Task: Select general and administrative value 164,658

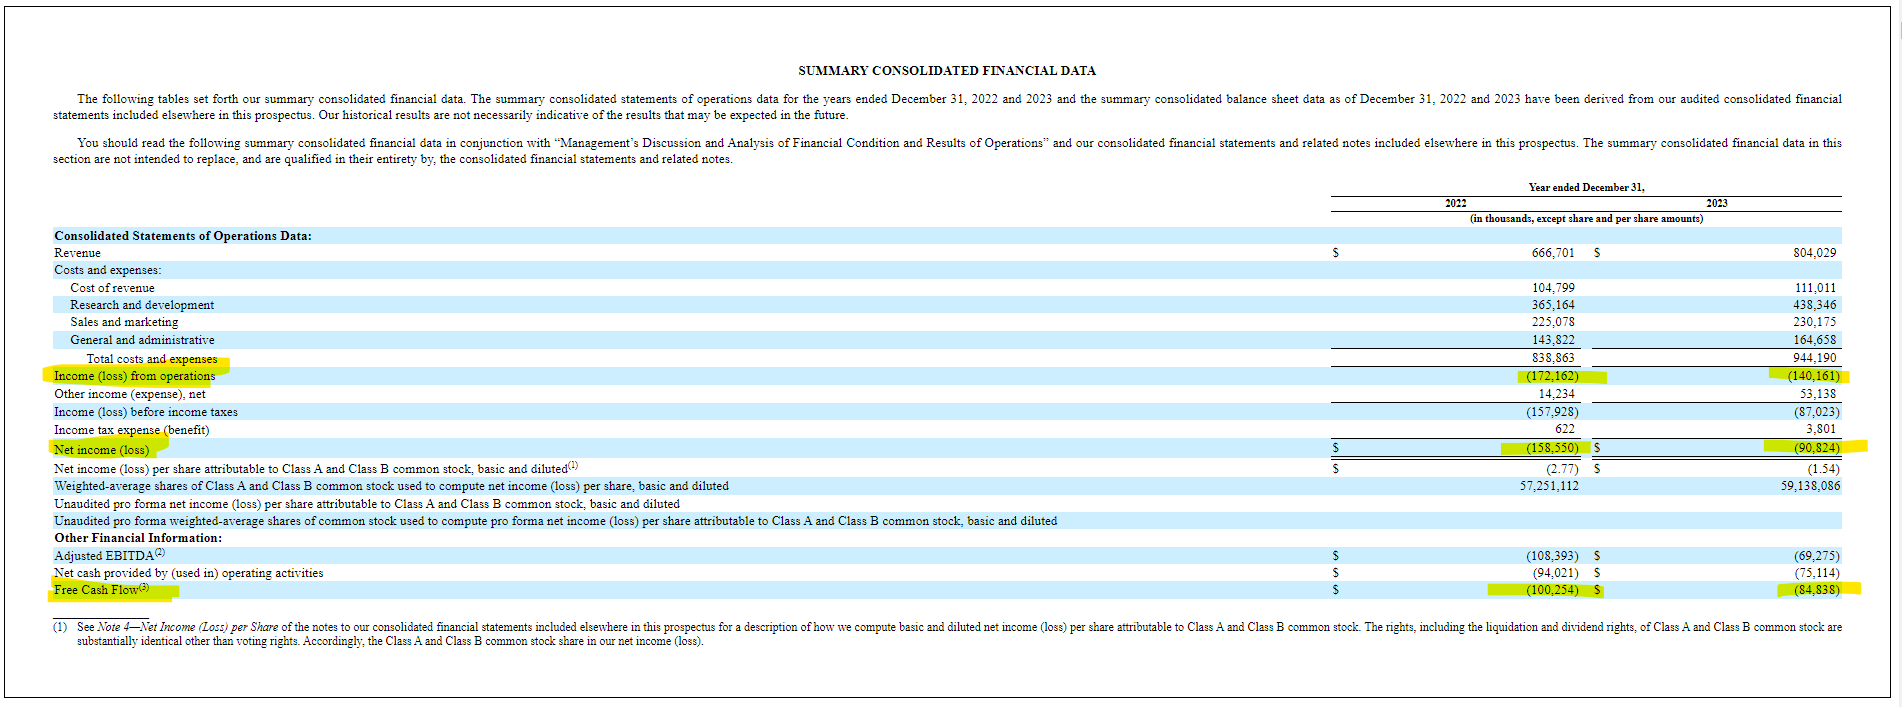Action: (1814, 340)
